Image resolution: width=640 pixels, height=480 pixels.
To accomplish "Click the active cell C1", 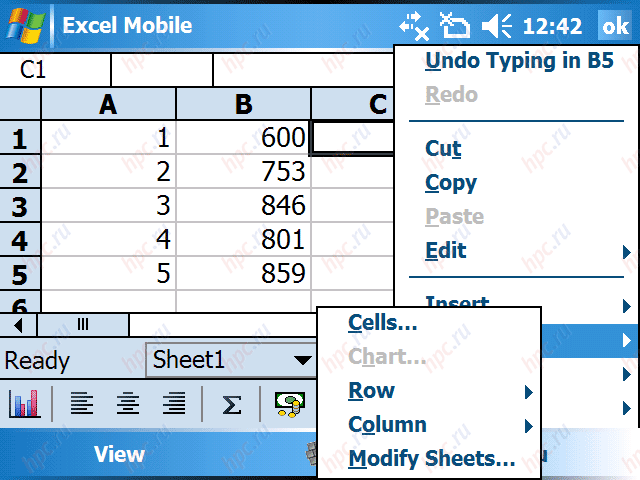I will [x=352, y=138].
